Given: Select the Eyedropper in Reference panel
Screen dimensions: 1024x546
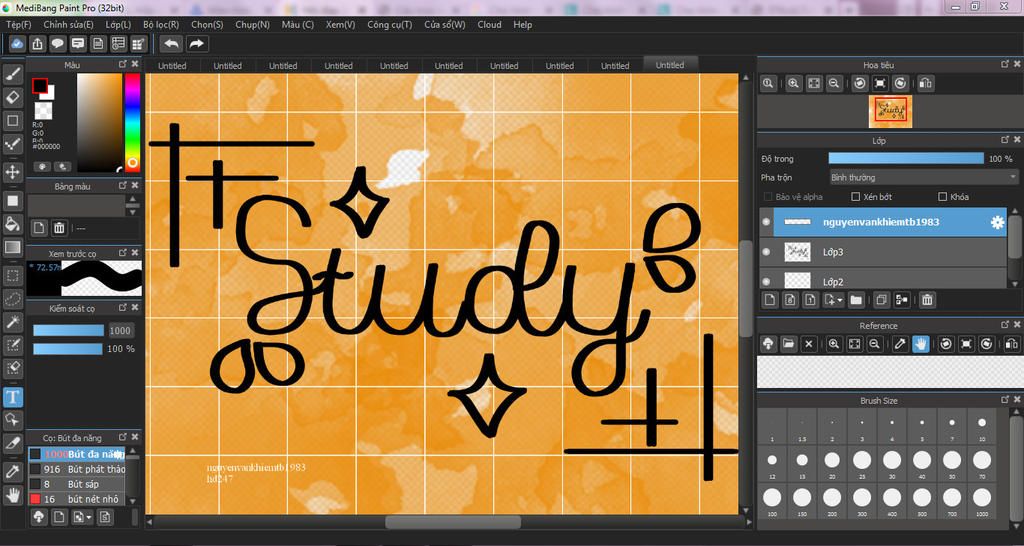Looking at the screenshot, I should 900,344.
